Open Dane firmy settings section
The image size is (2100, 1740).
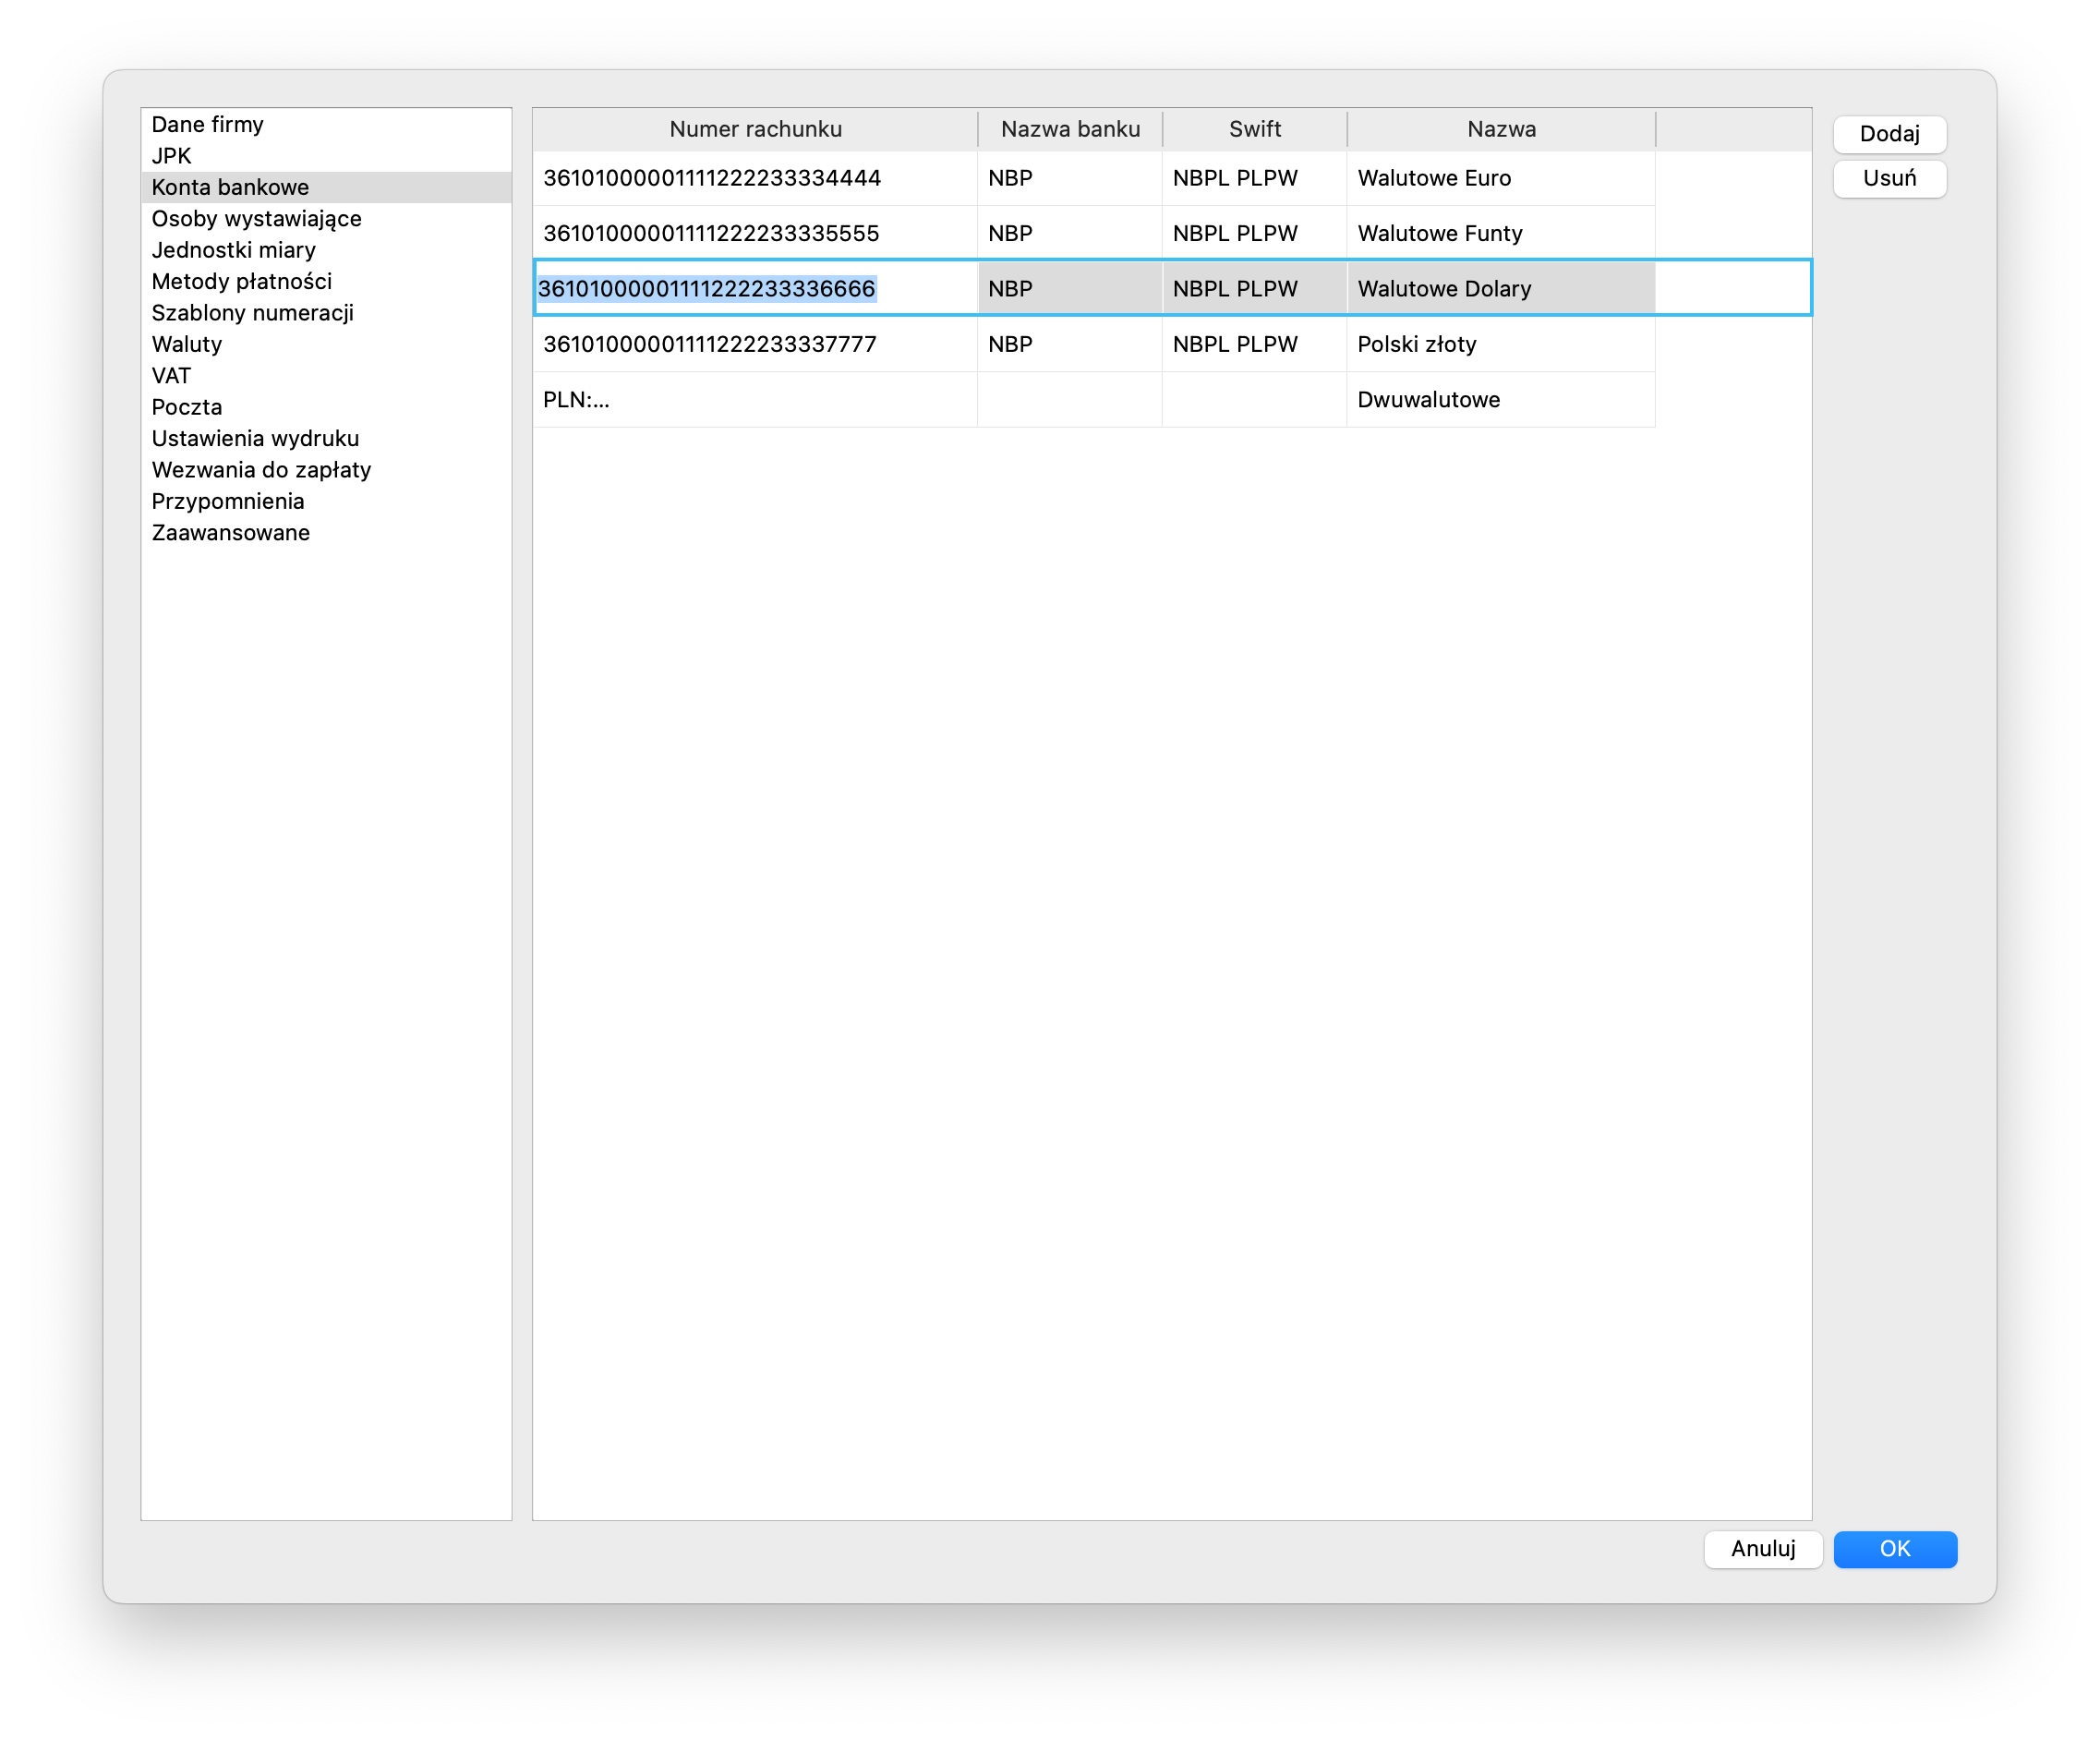(326, 124)
